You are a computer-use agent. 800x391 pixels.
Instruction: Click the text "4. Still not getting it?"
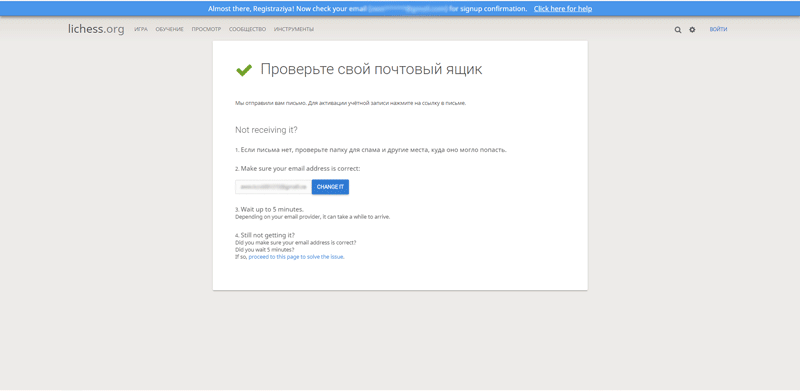265,235
